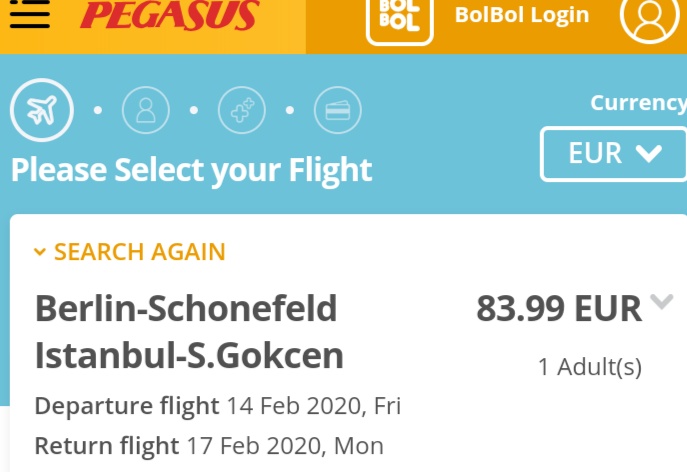Open the EUR currency dropdown
This screenshot has width=687, height=472.
click(x=613, y=154)
